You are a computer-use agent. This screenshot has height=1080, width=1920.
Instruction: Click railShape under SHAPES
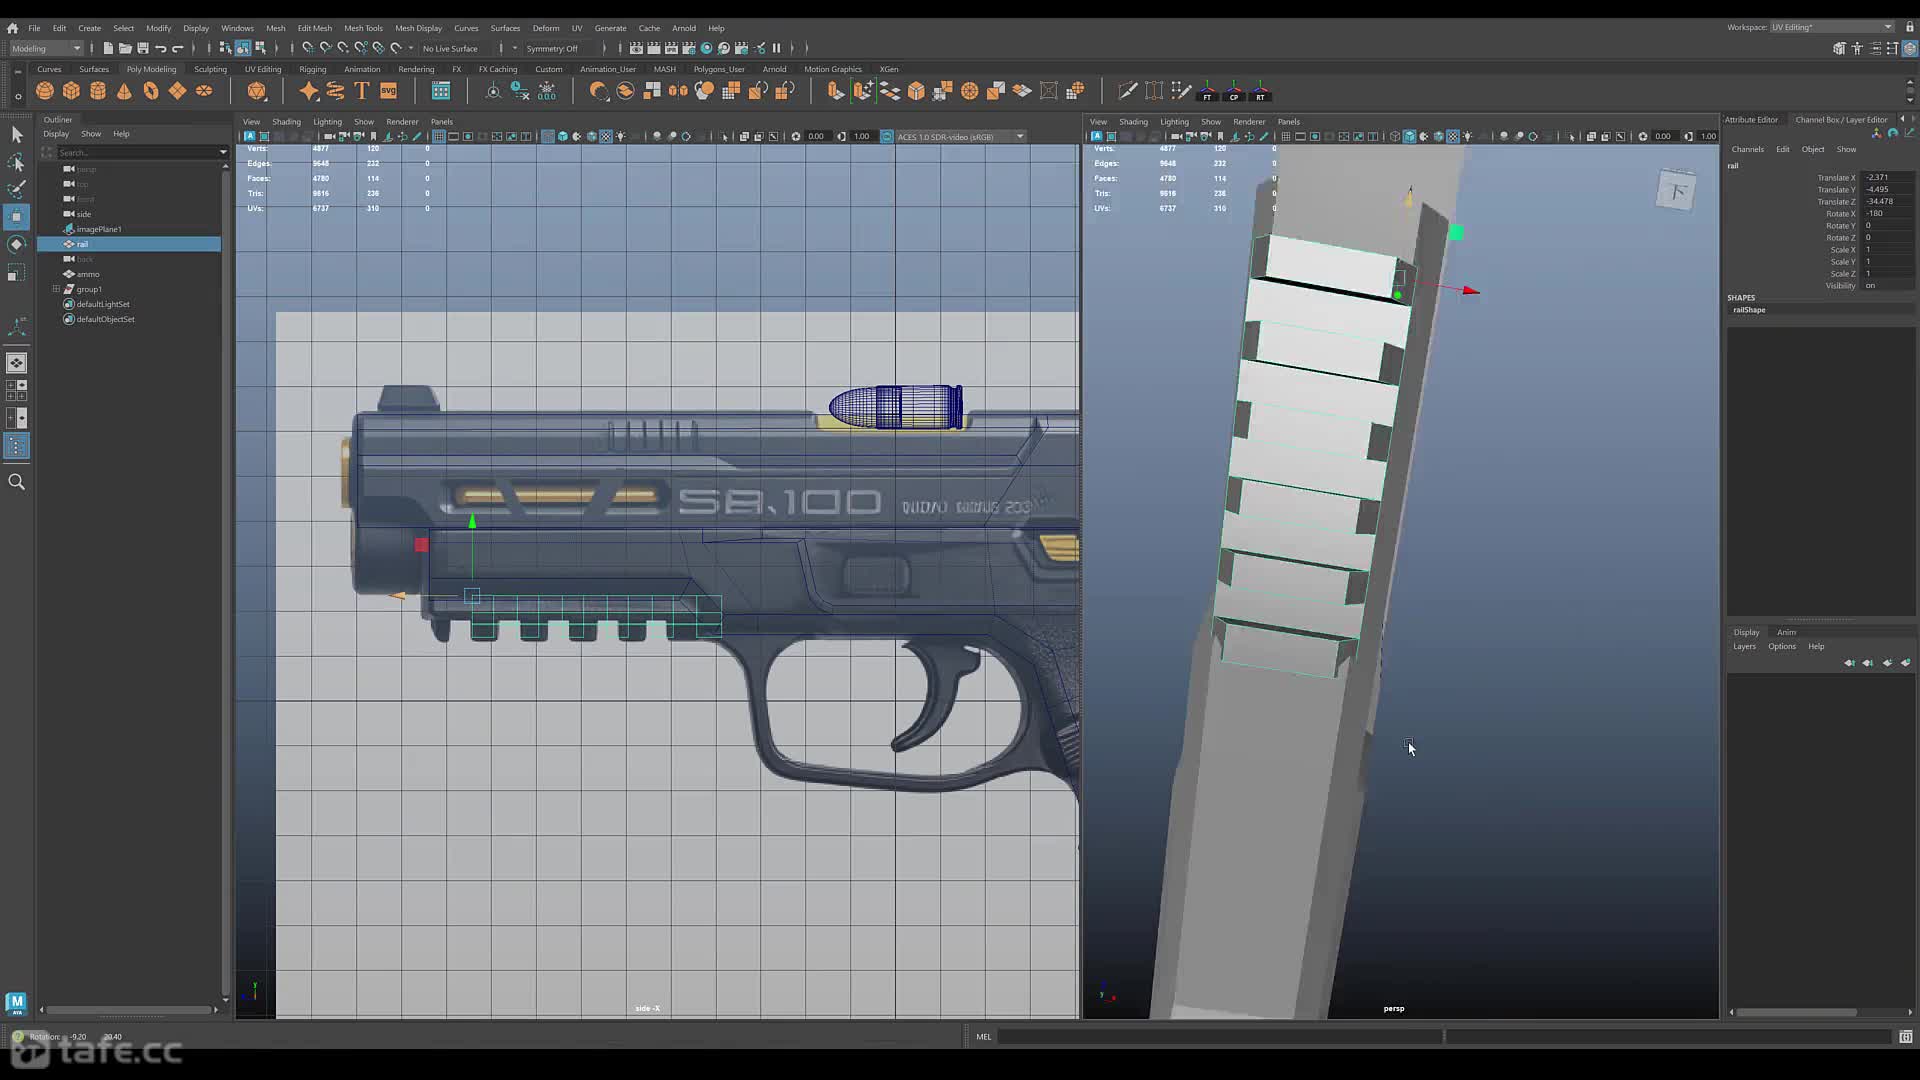pos(1749,310)
